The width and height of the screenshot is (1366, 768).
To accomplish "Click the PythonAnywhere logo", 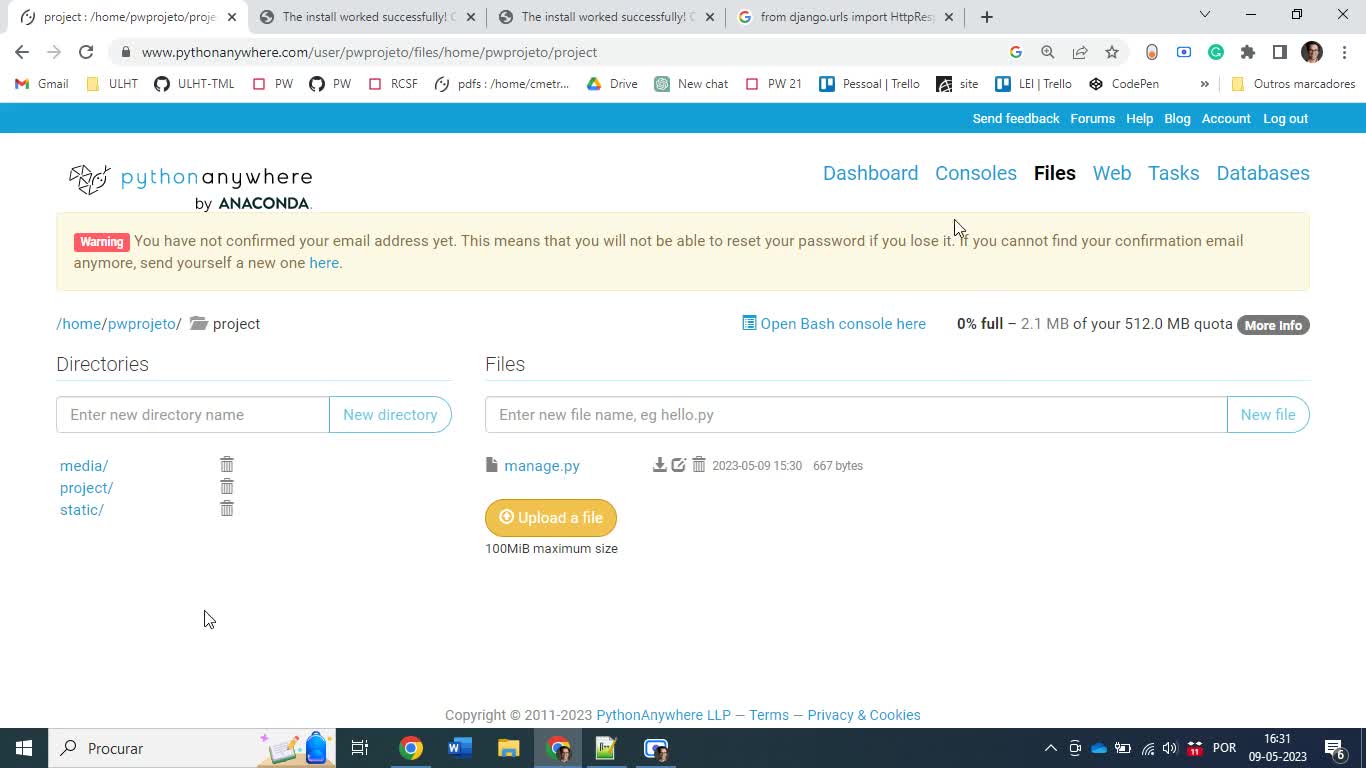I will (x=188, y=180).
